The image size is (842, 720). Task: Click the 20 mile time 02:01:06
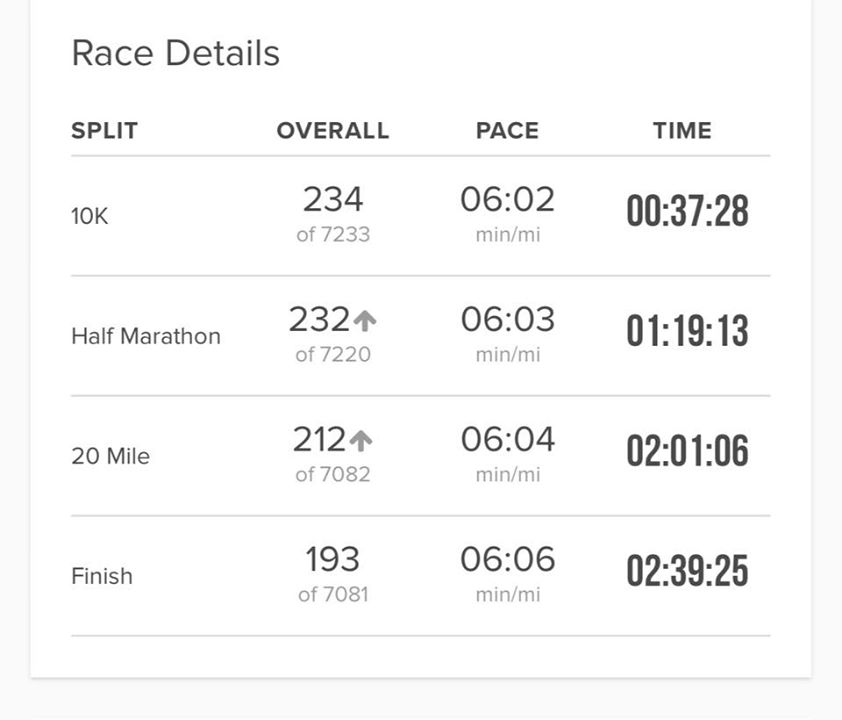click(x=687, y=450)
